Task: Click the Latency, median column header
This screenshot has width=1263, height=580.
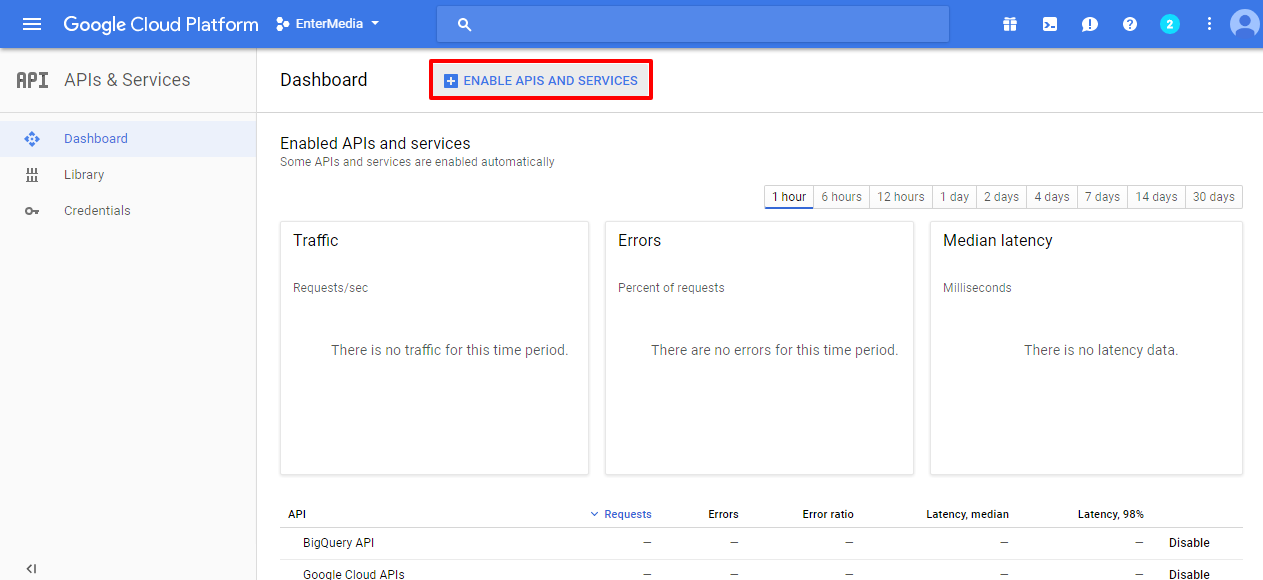Action: click(x=968, y=514)
